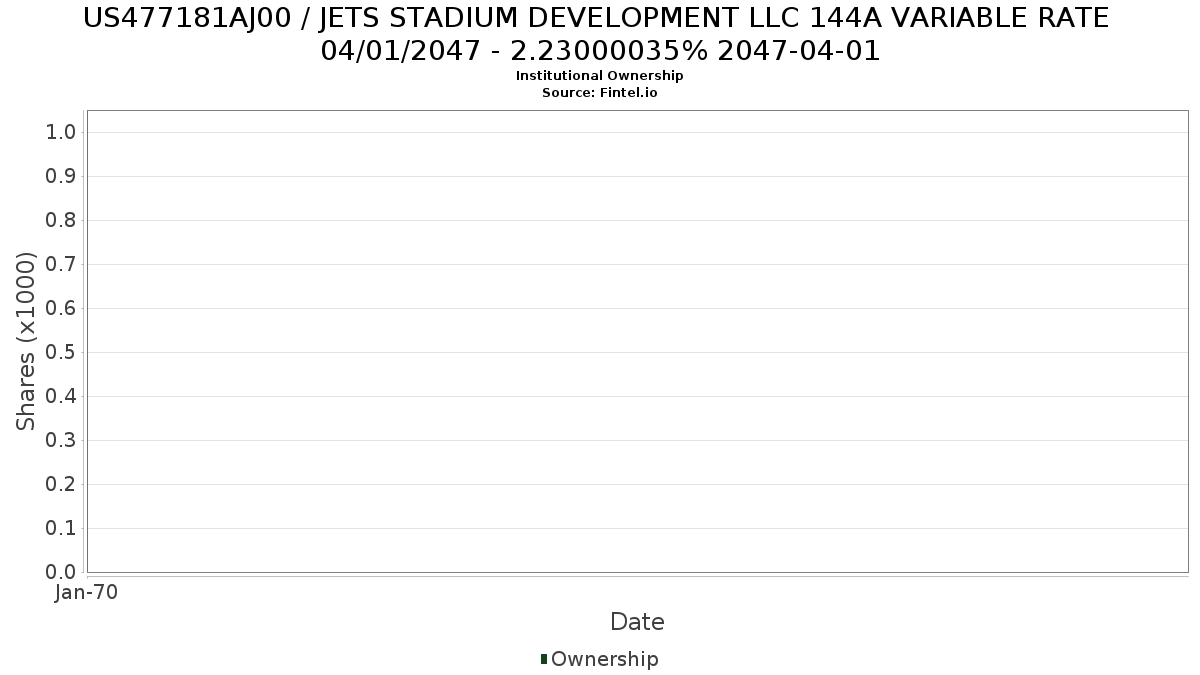The image size is (1200, 675).
Task: Click the Jan-70 date axis label
Action: tap(87, 593)
